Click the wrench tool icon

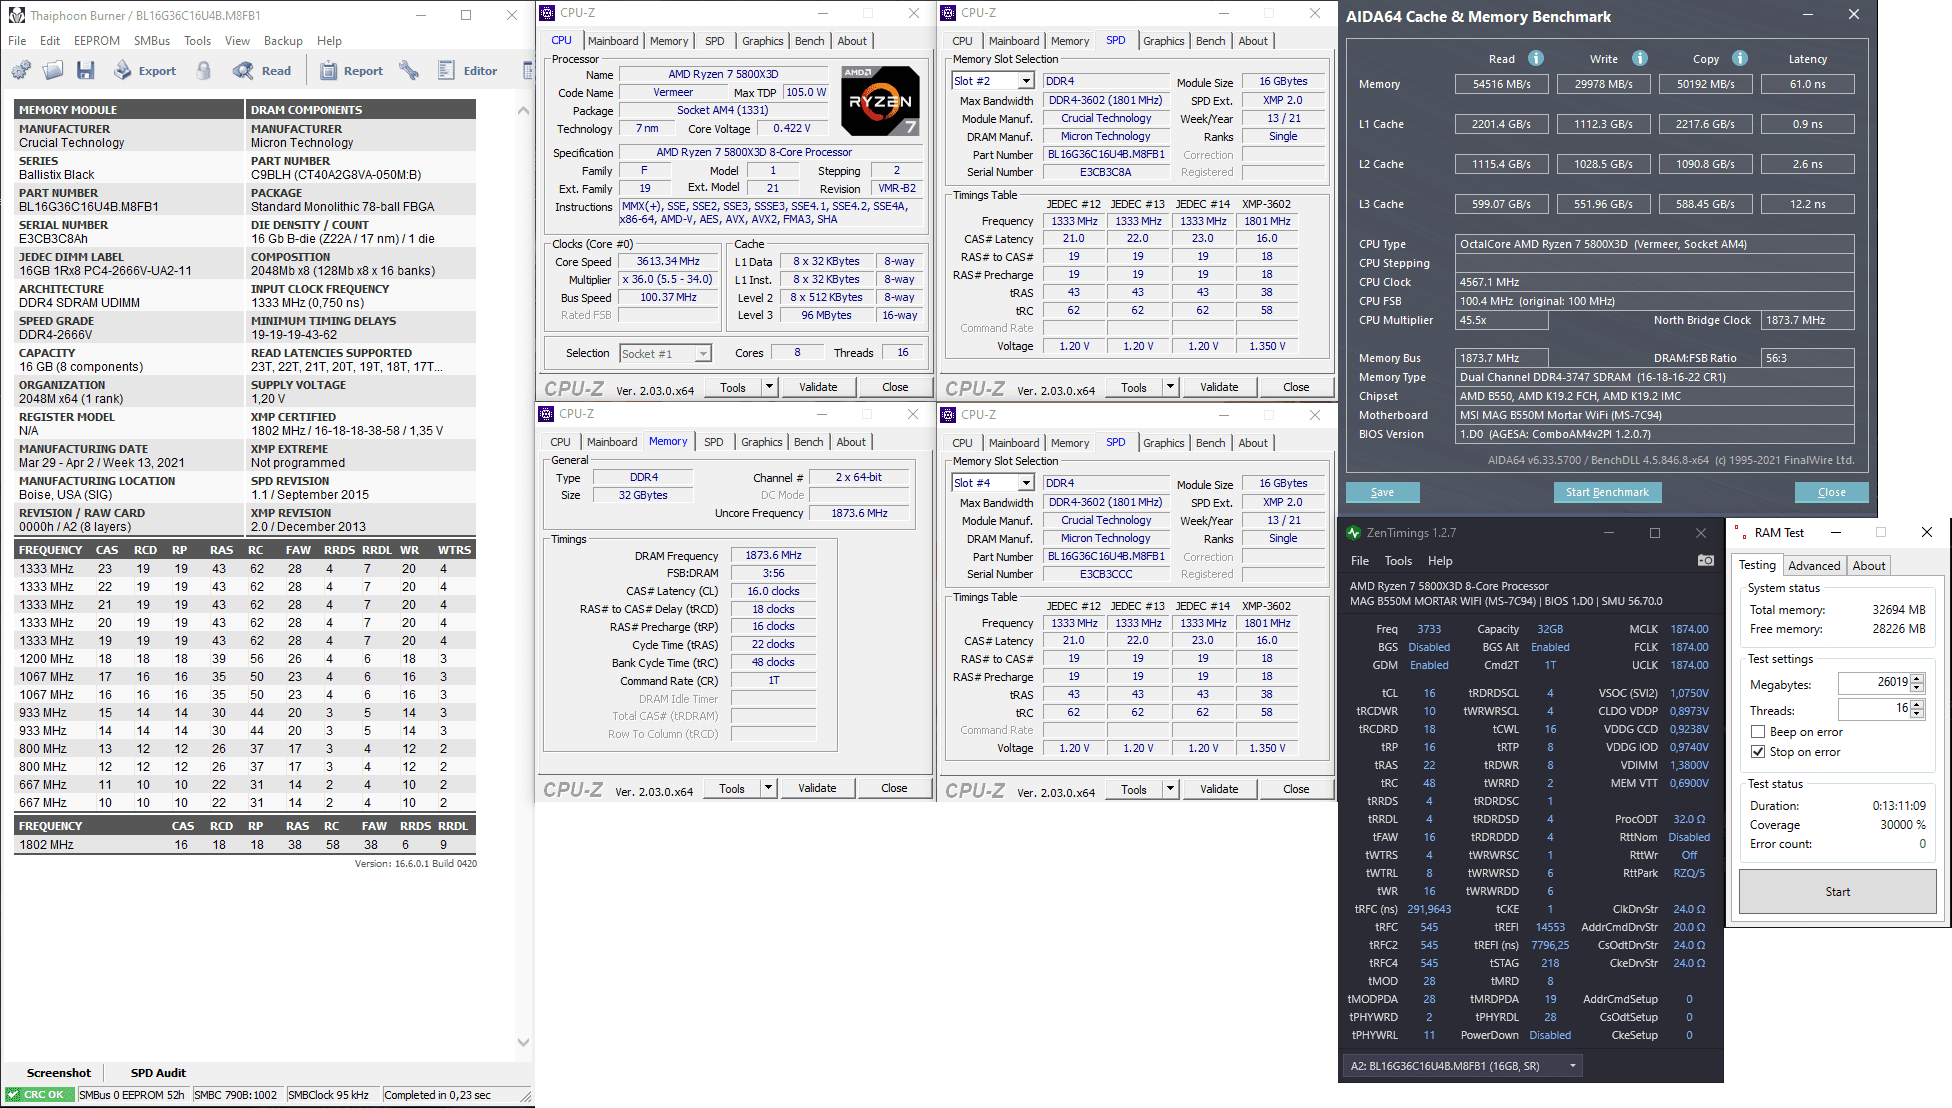coord(409,70)
